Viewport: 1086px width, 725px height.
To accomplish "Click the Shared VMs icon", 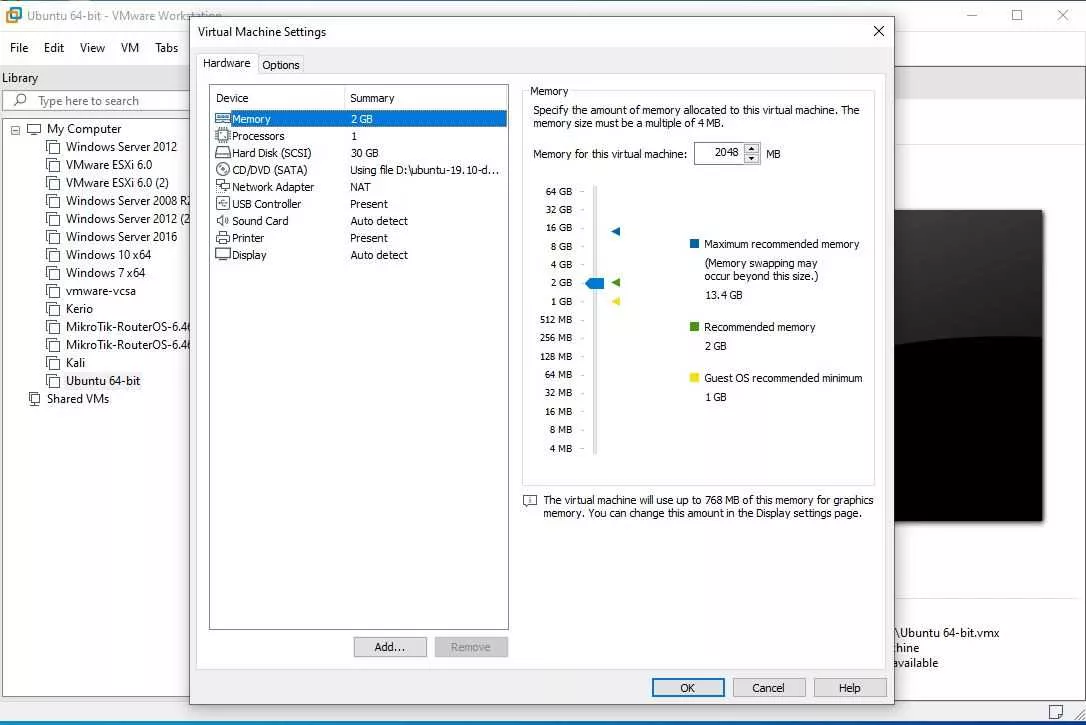I will tap(34, 399).
